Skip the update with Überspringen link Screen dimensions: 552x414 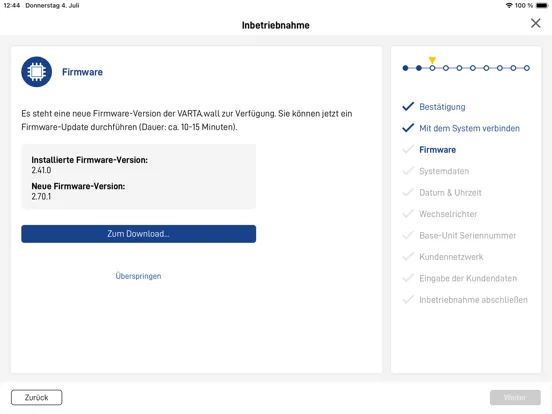coord(138,276)
